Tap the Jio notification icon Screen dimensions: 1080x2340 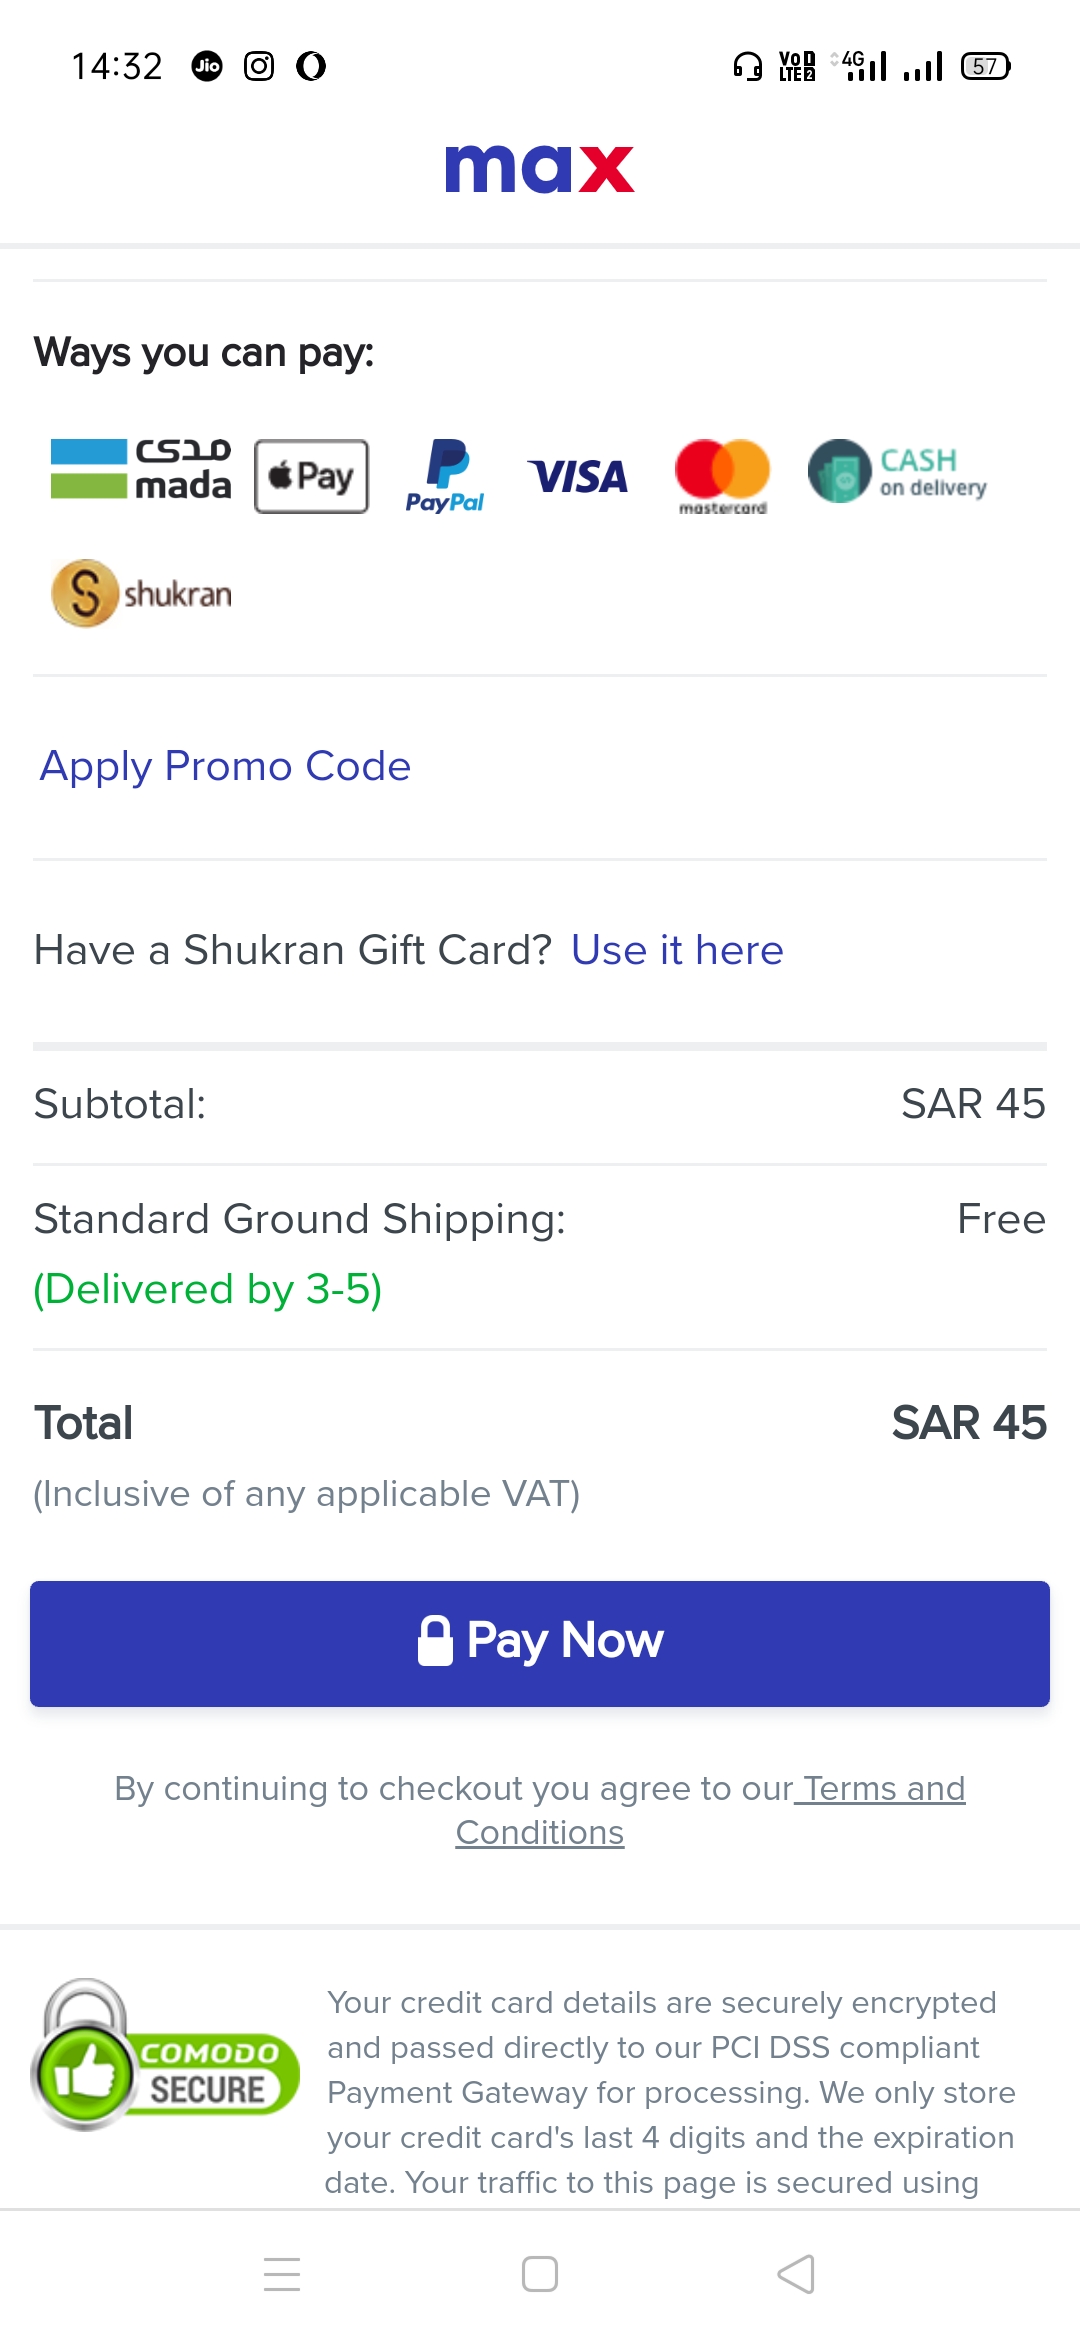[x=207, y=66]
